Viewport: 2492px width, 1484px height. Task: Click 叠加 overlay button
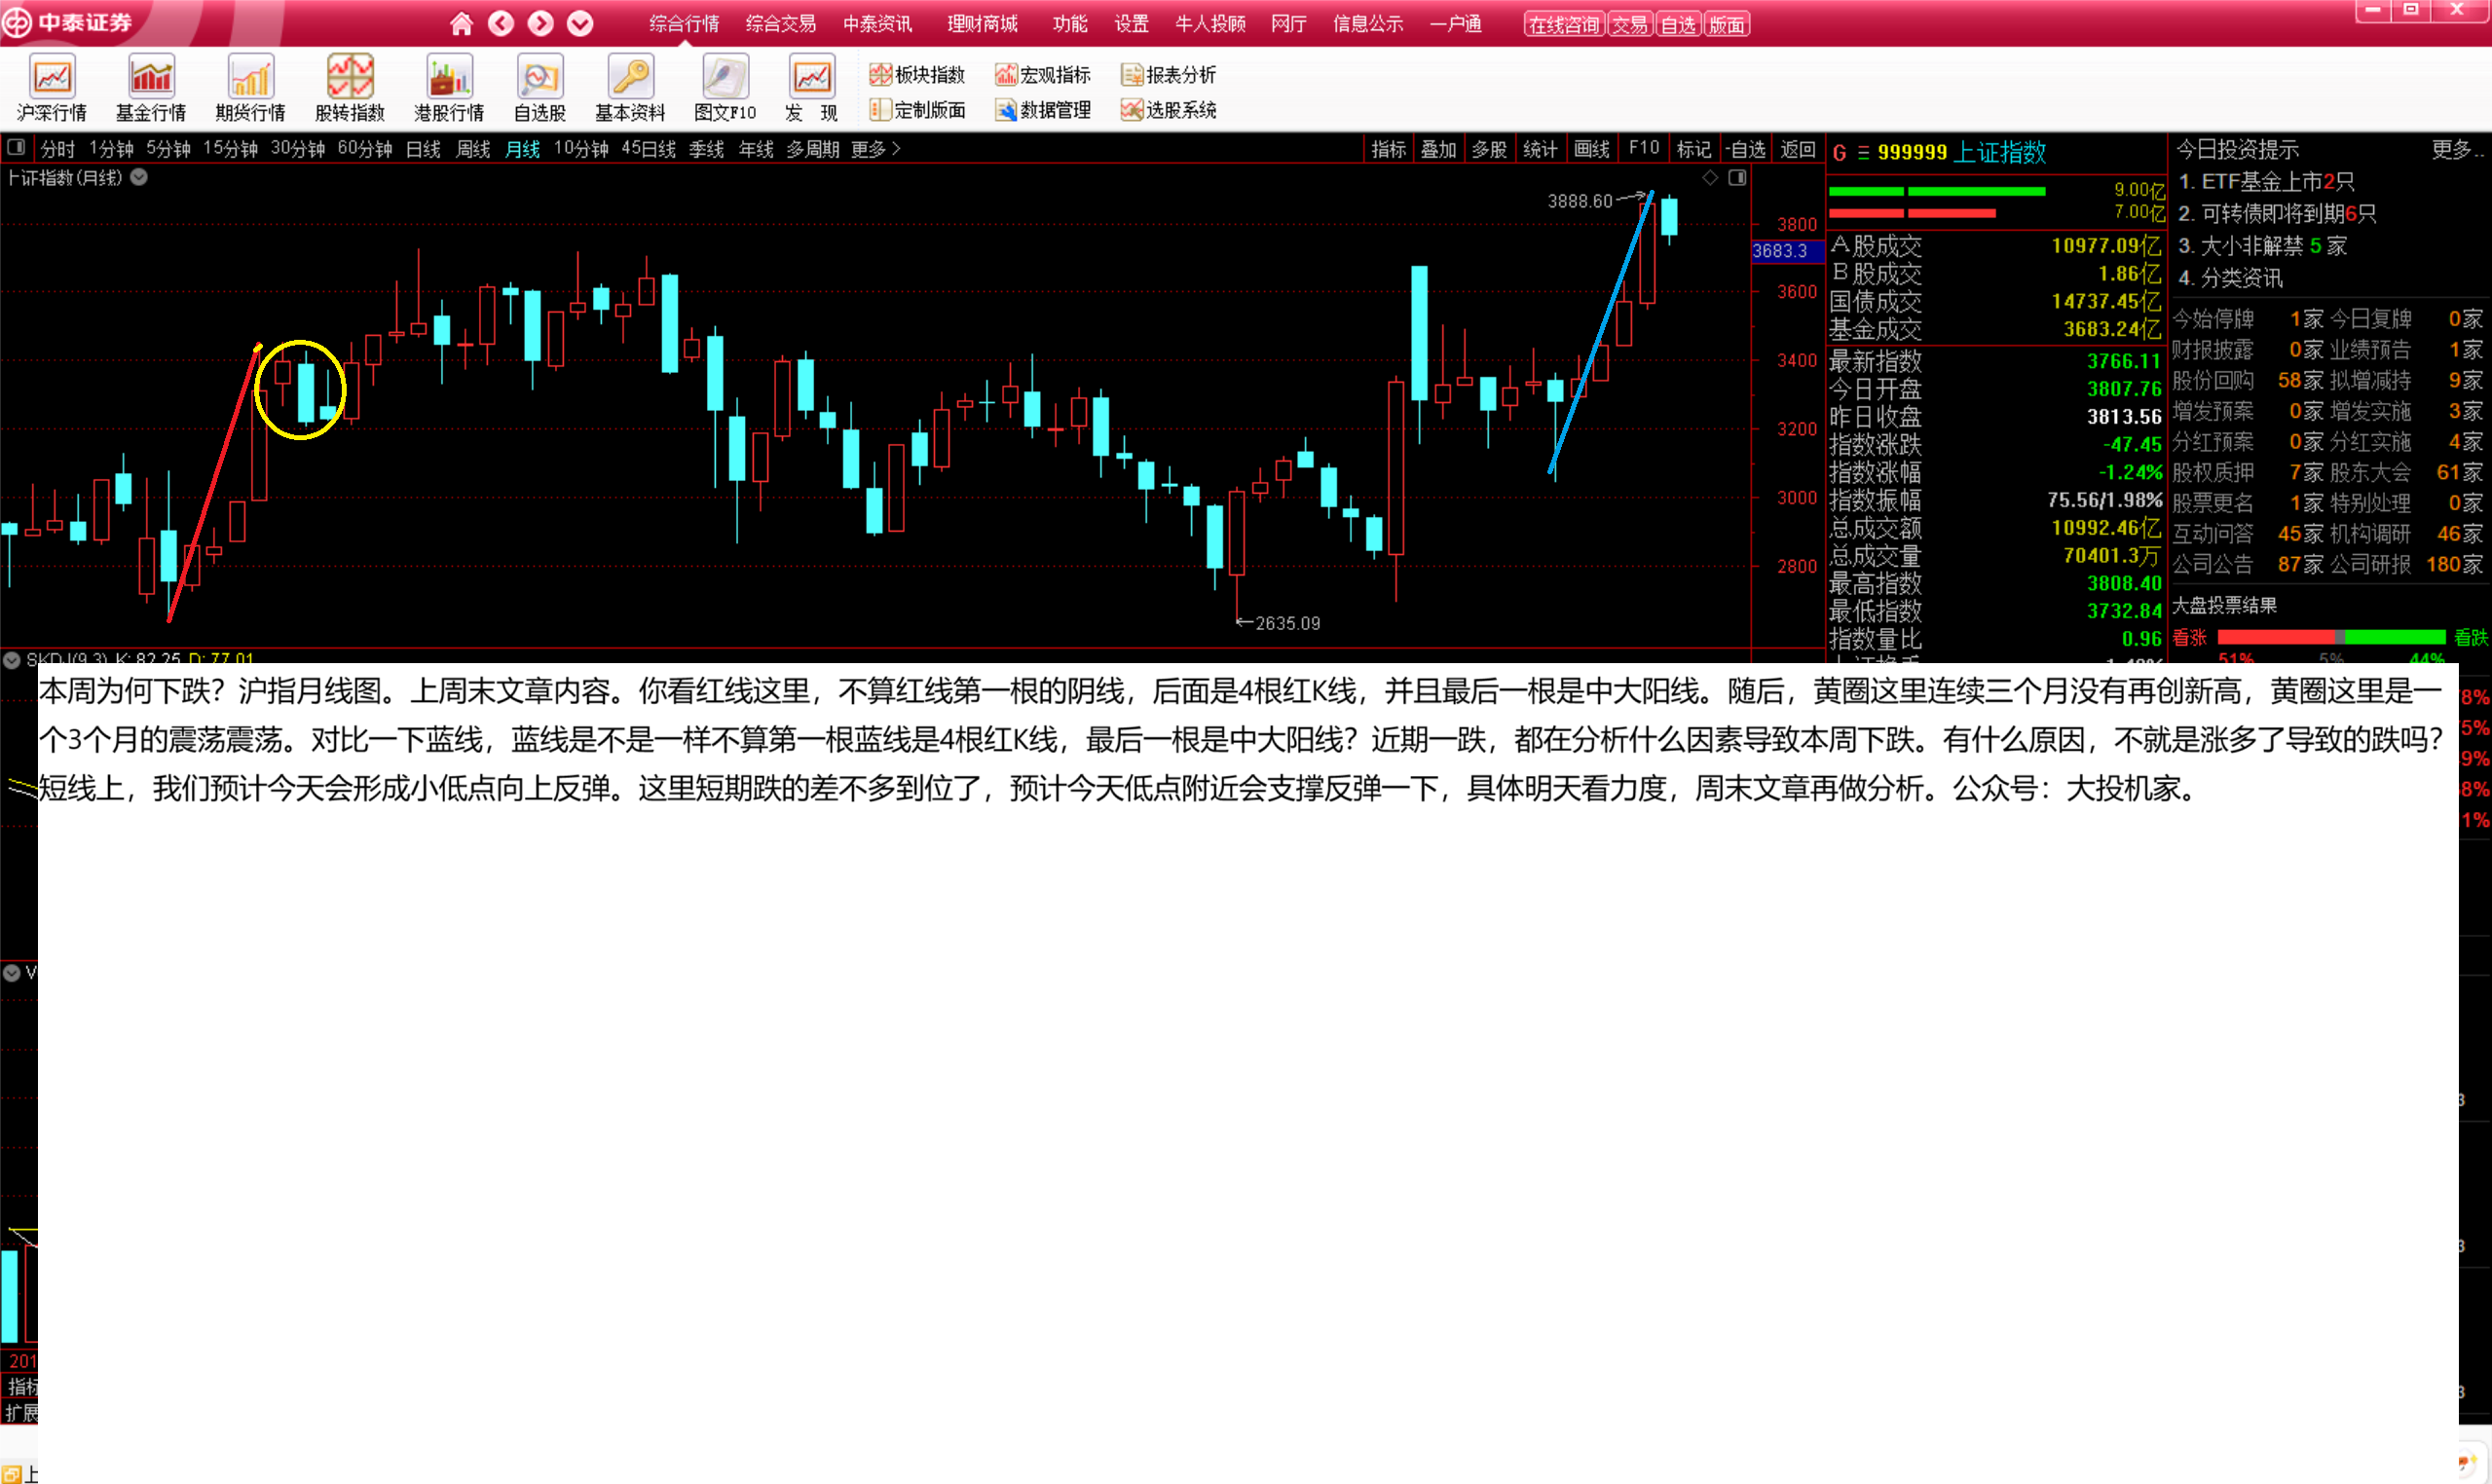pos(1439,149)
